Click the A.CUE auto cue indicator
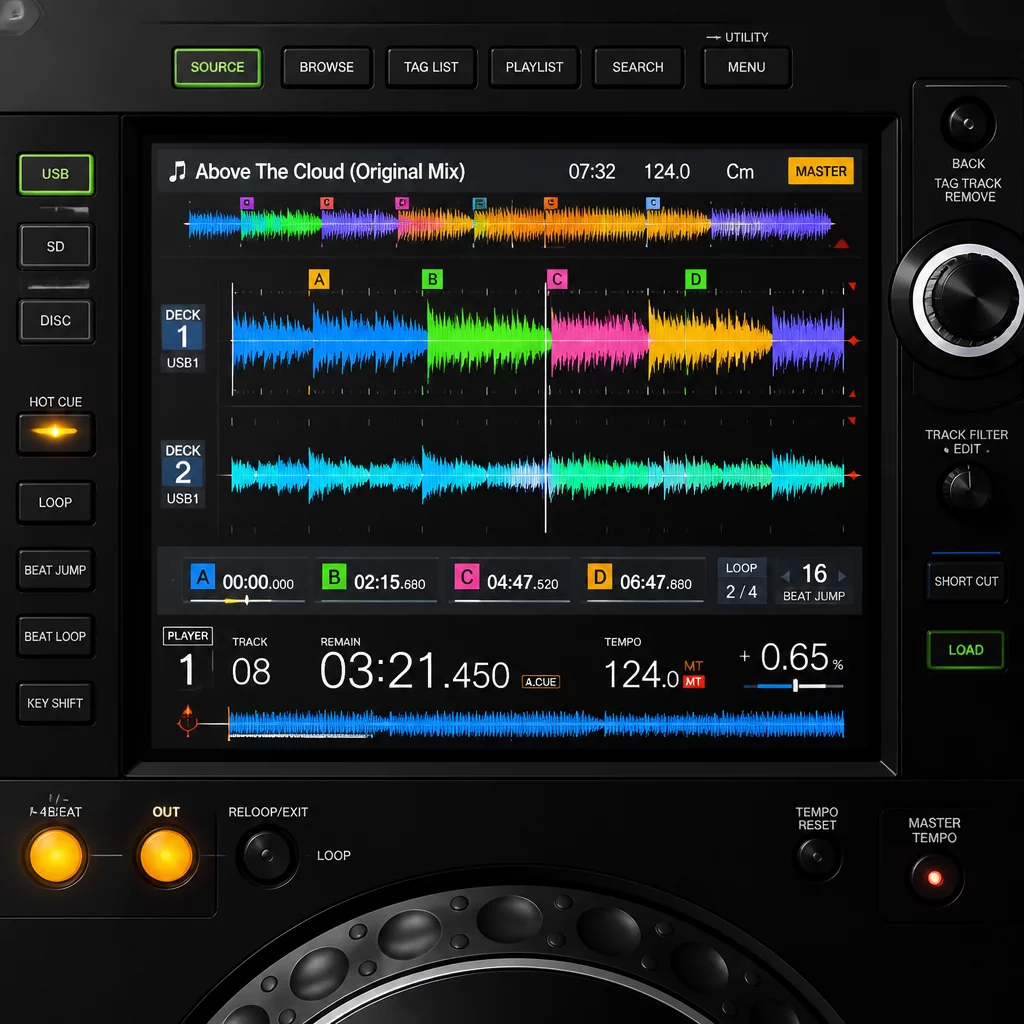1024x1024 pixels. point(541,682)
